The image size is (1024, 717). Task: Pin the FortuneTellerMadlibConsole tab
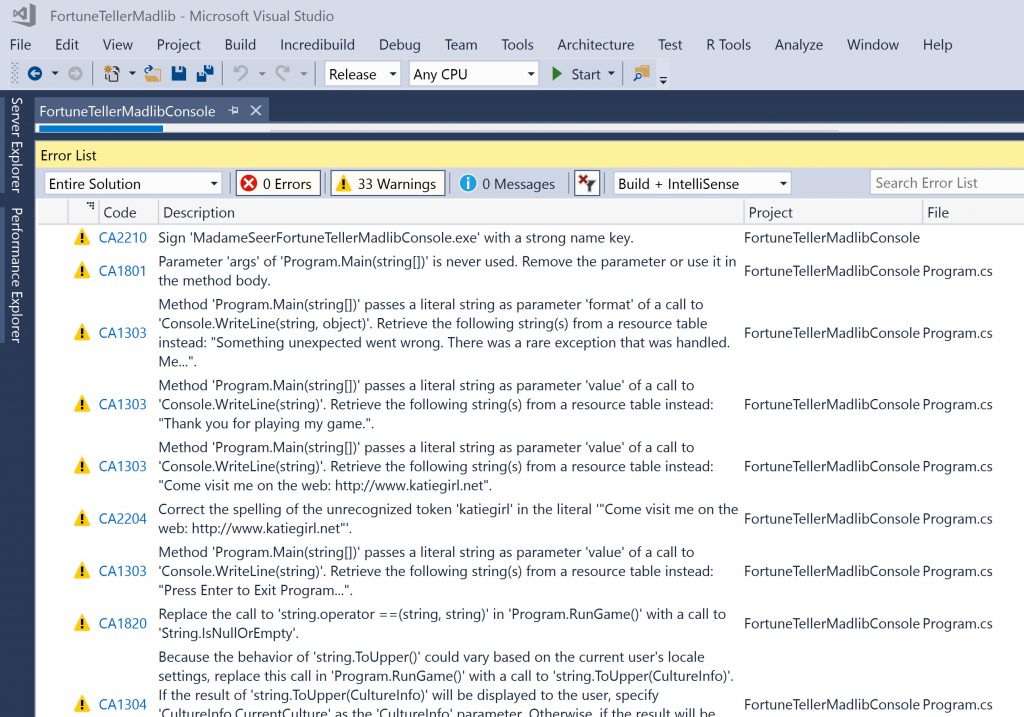click(233, 111)
